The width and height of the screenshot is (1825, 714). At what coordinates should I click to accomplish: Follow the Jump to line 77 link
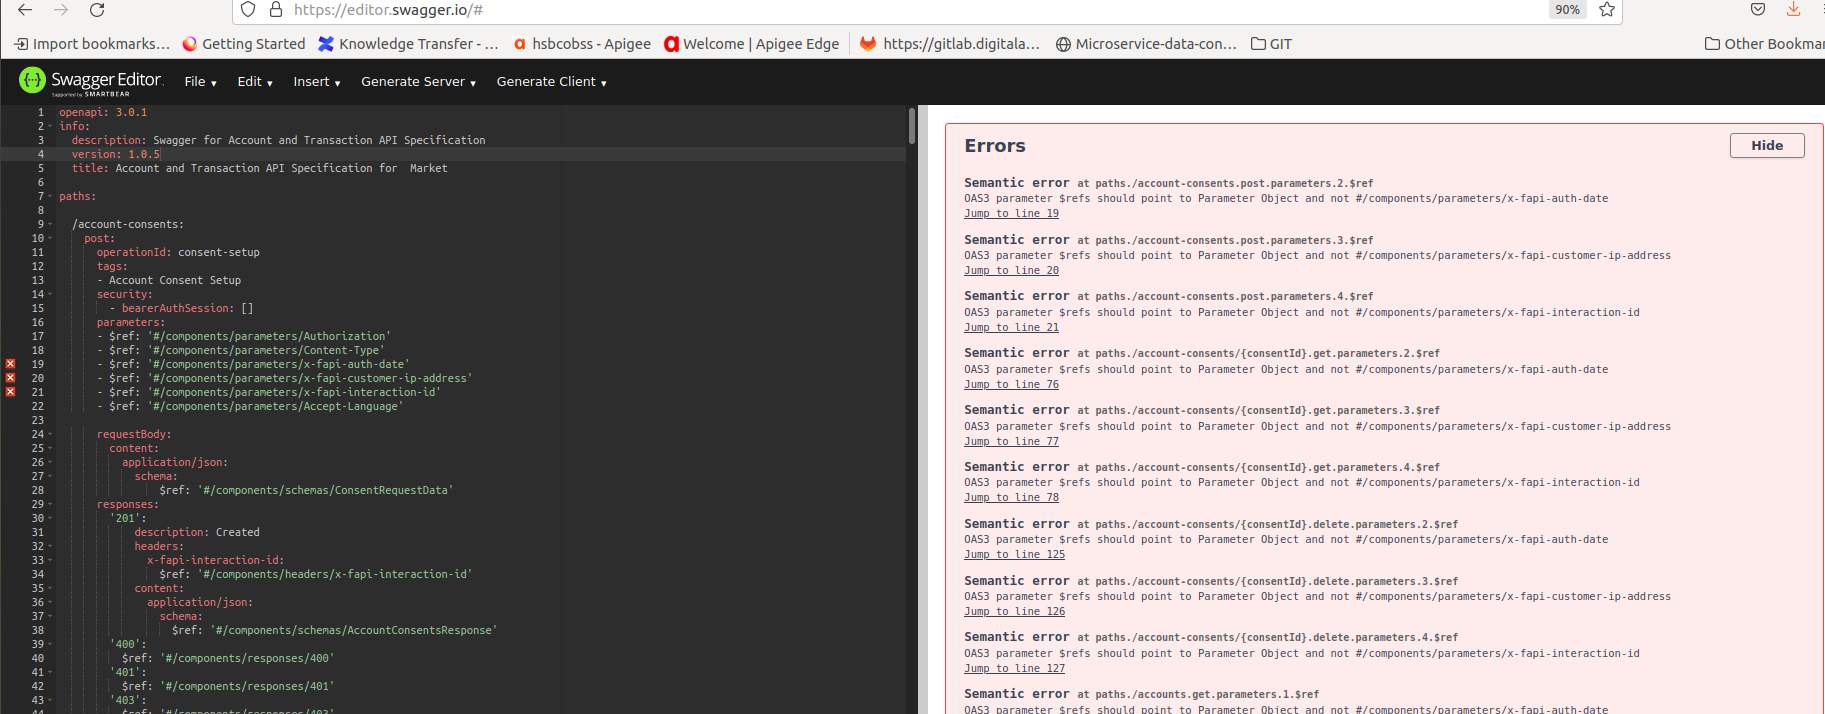(x=1011, y=442)
